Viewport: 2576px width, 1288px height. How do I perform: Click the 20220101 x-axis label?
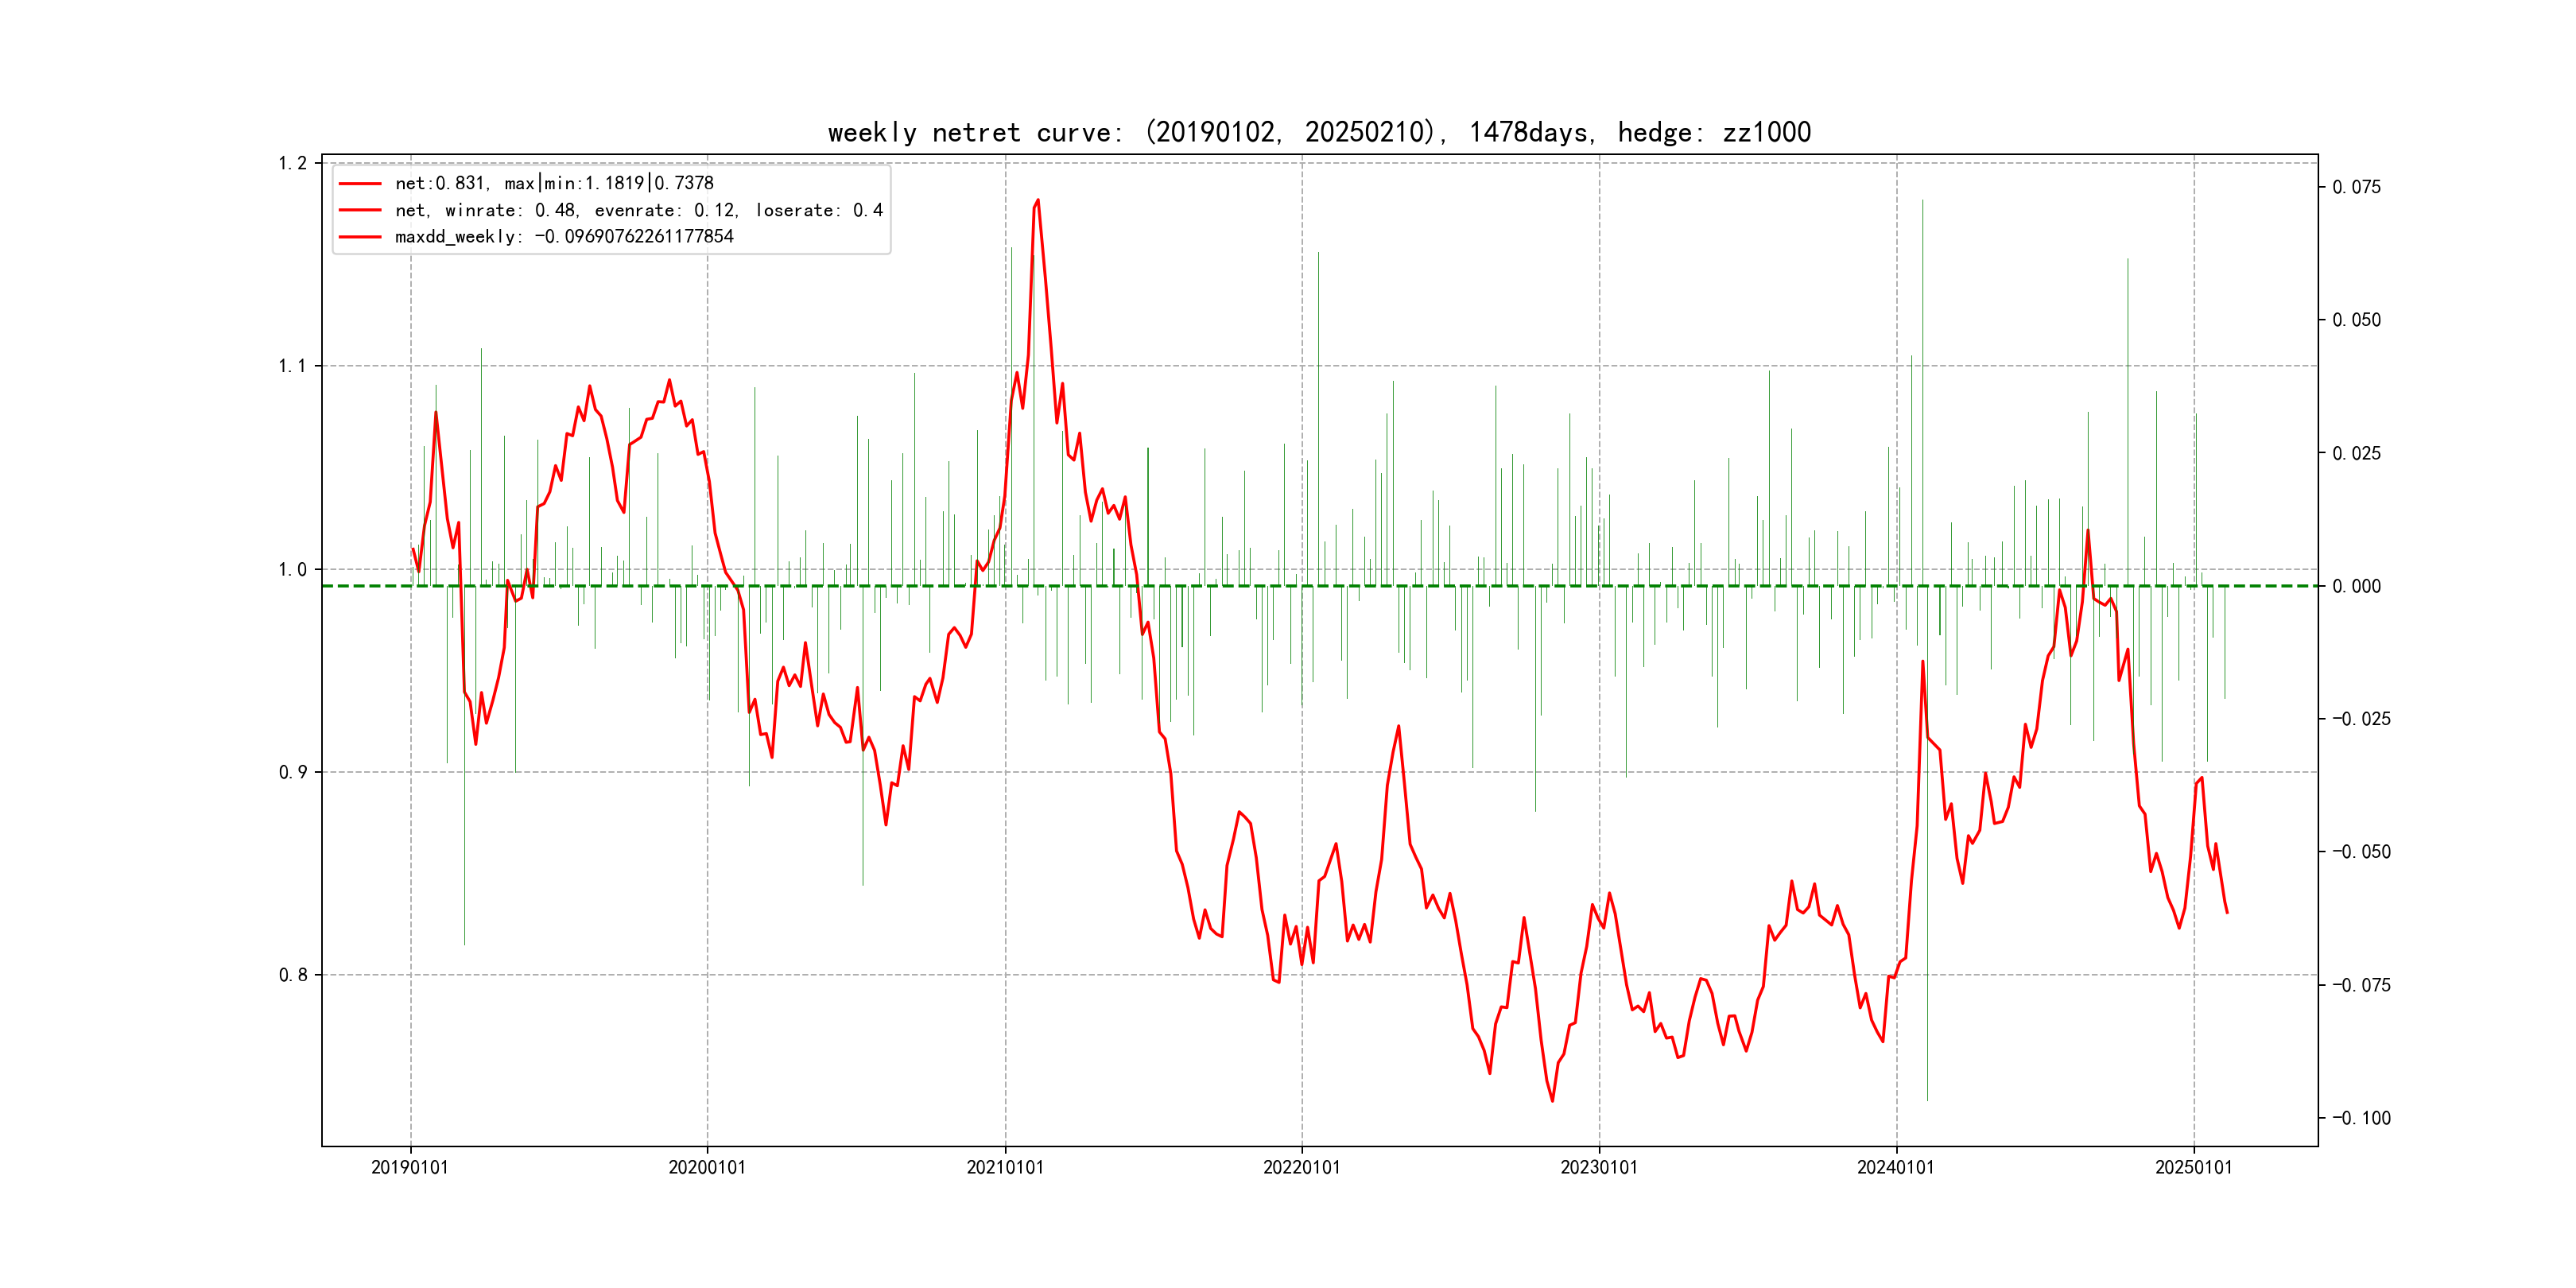coord(1301,1168)
